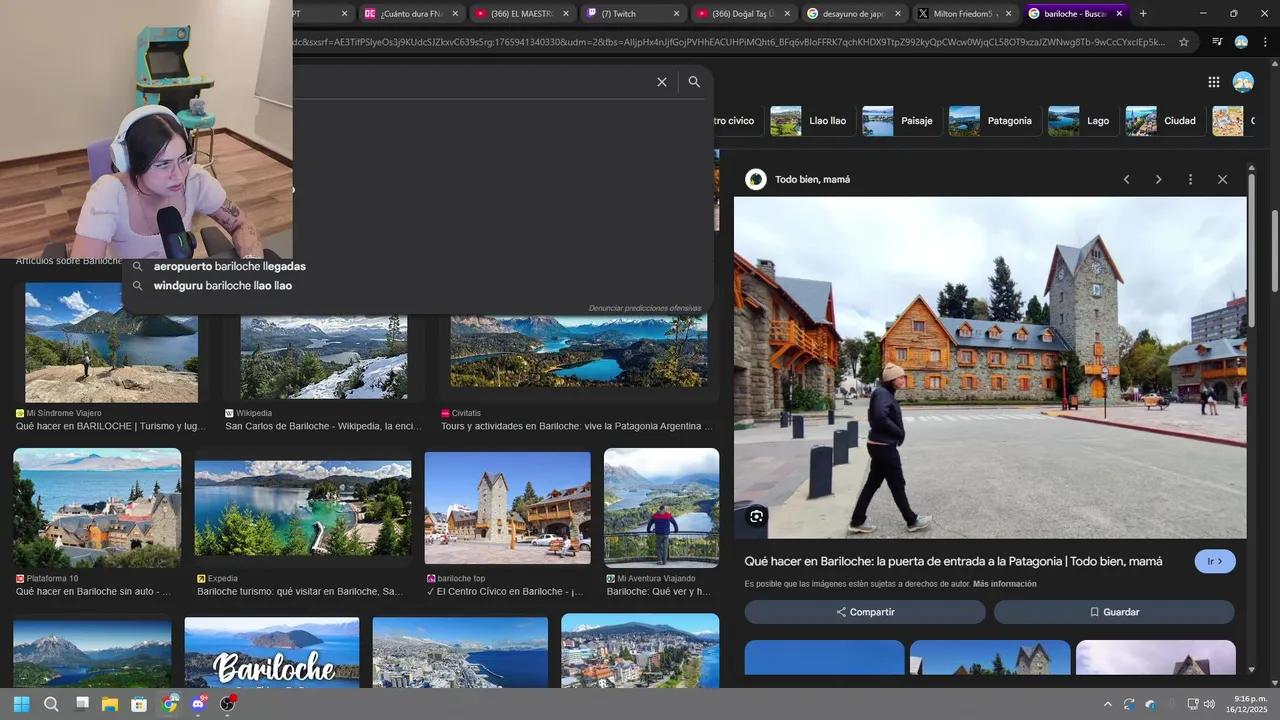Screen dimensions: 1280x720
Task: Open the Civitatis lakes panorama image
Action: (579, 350)
